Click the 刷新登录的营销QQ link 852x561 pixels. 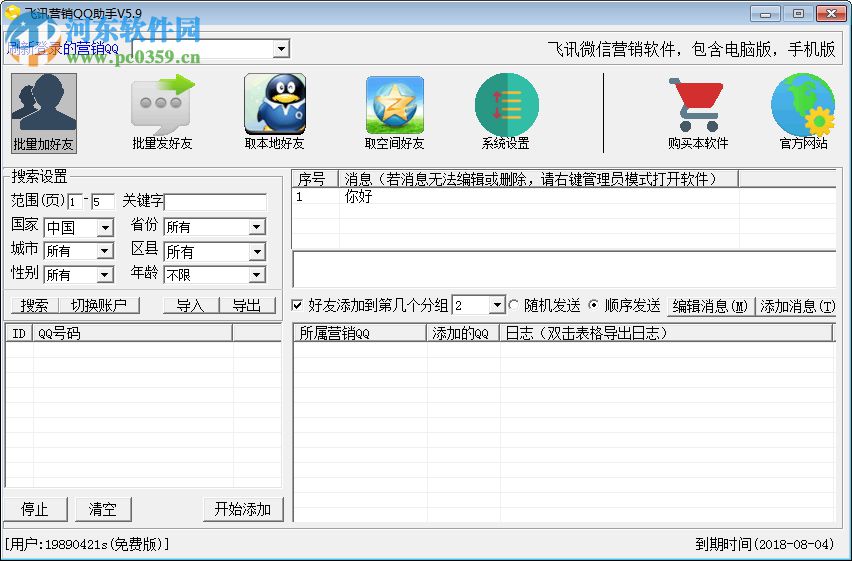62,48
